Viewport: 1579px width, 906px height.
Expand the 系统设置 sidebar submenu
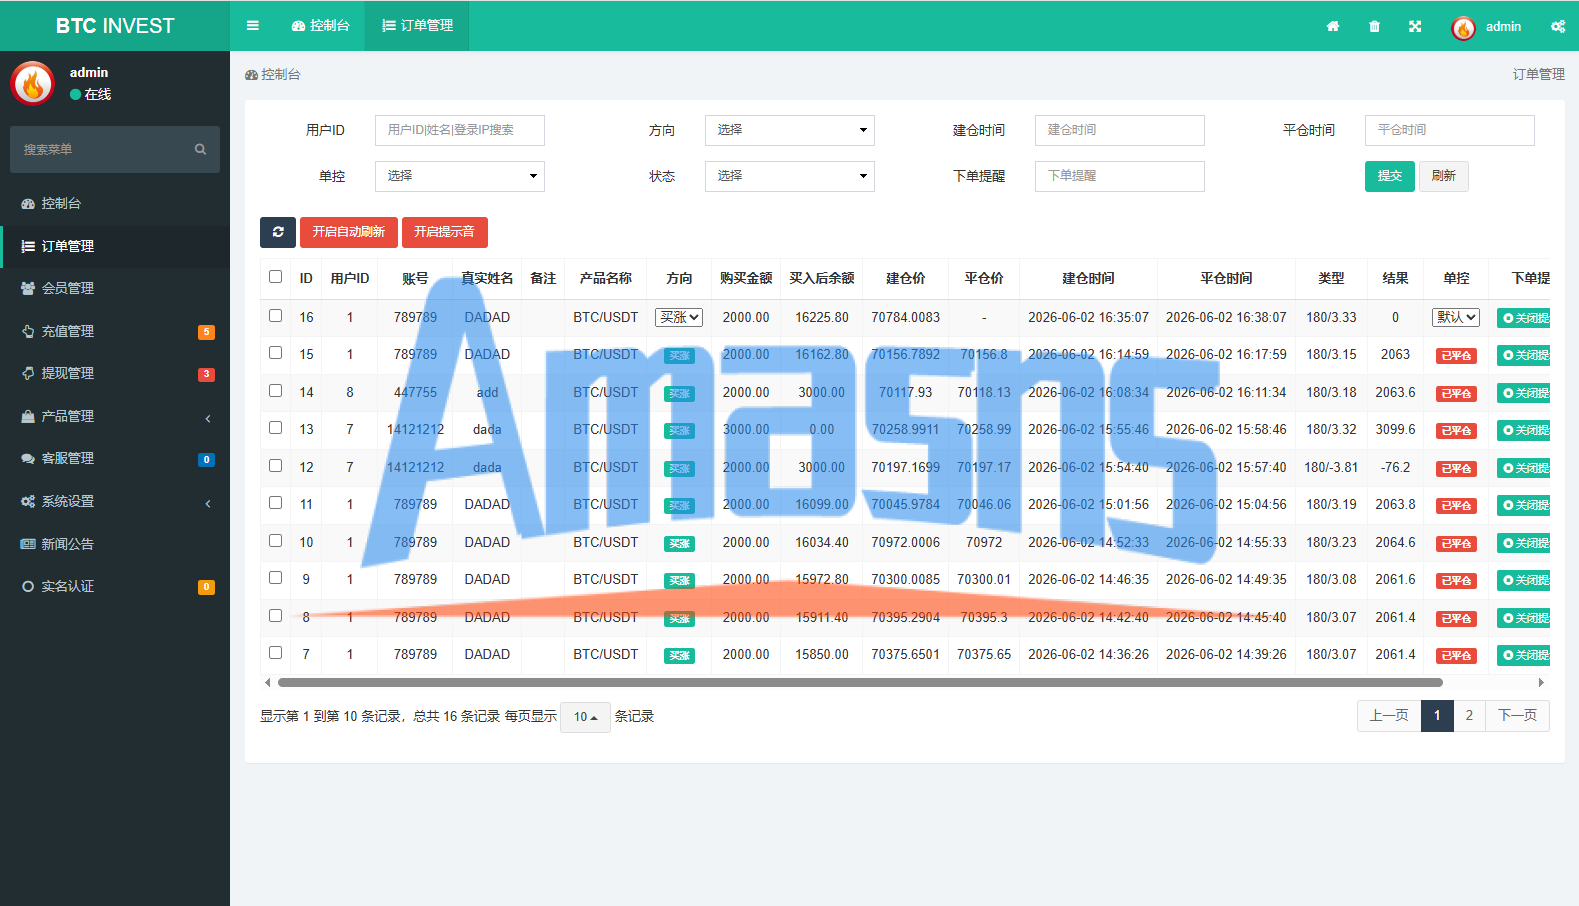(x=115, y=501)
